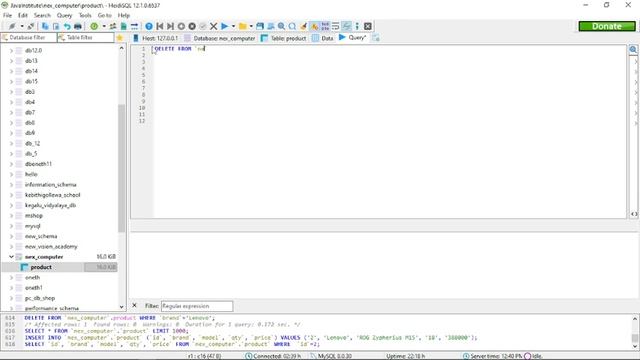Image resolution: width=640 pixels, height=360 pixels.
Task: Click the save as snippet icon
Action: point(271,26)
